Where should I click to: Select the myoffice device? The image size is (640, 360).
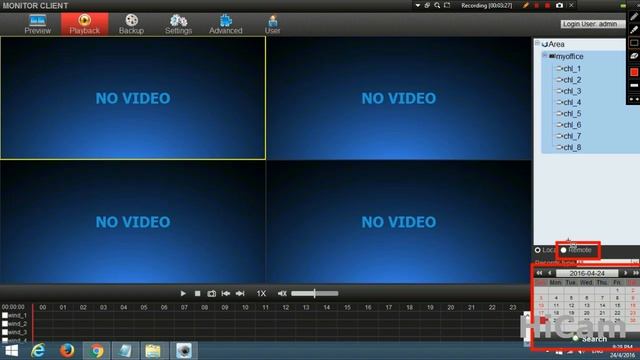pyautogui.click(x=569, y=56)
